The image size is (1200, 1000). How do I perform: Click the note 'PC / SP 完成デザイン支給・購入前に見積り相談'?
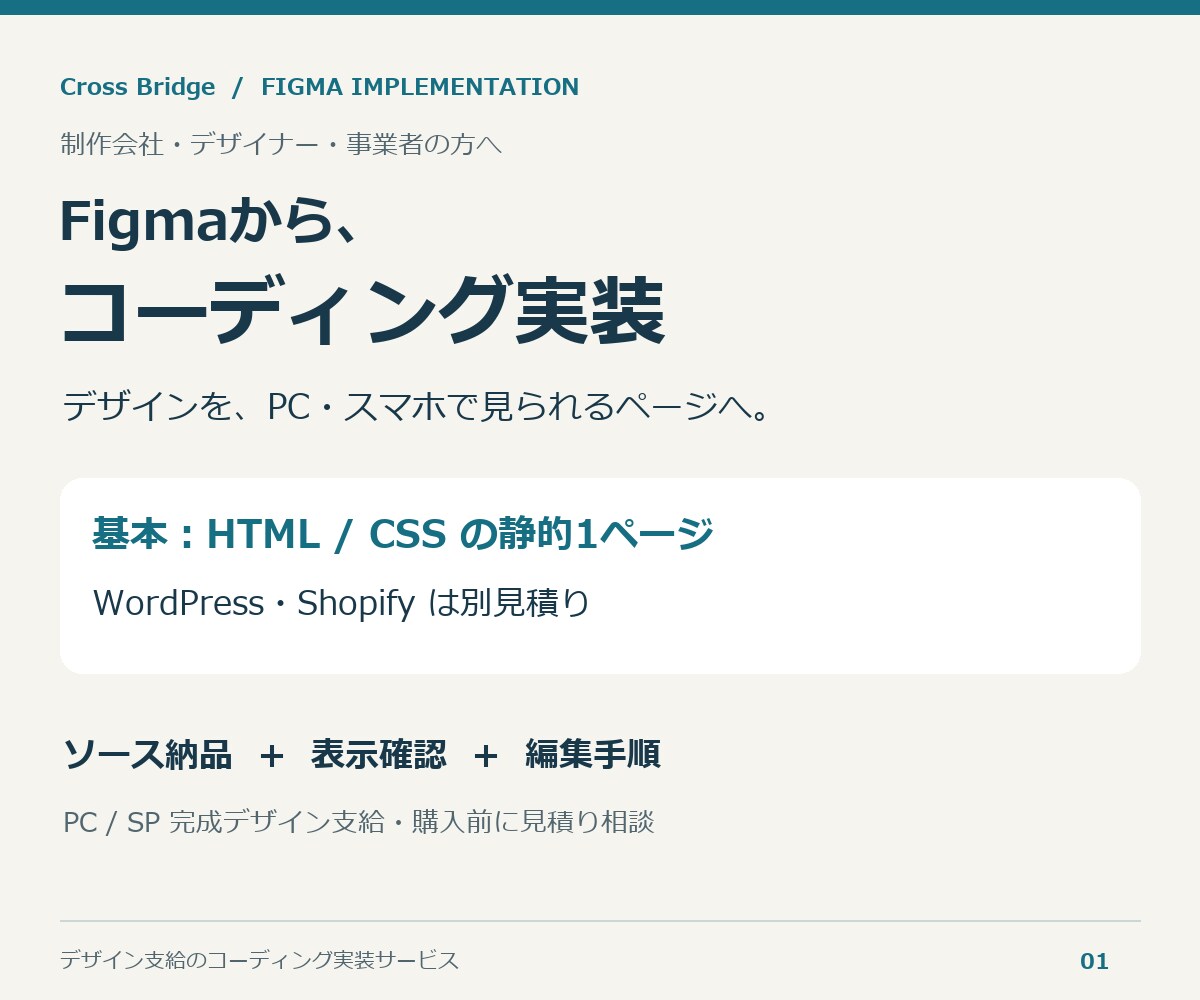[359, 822]
